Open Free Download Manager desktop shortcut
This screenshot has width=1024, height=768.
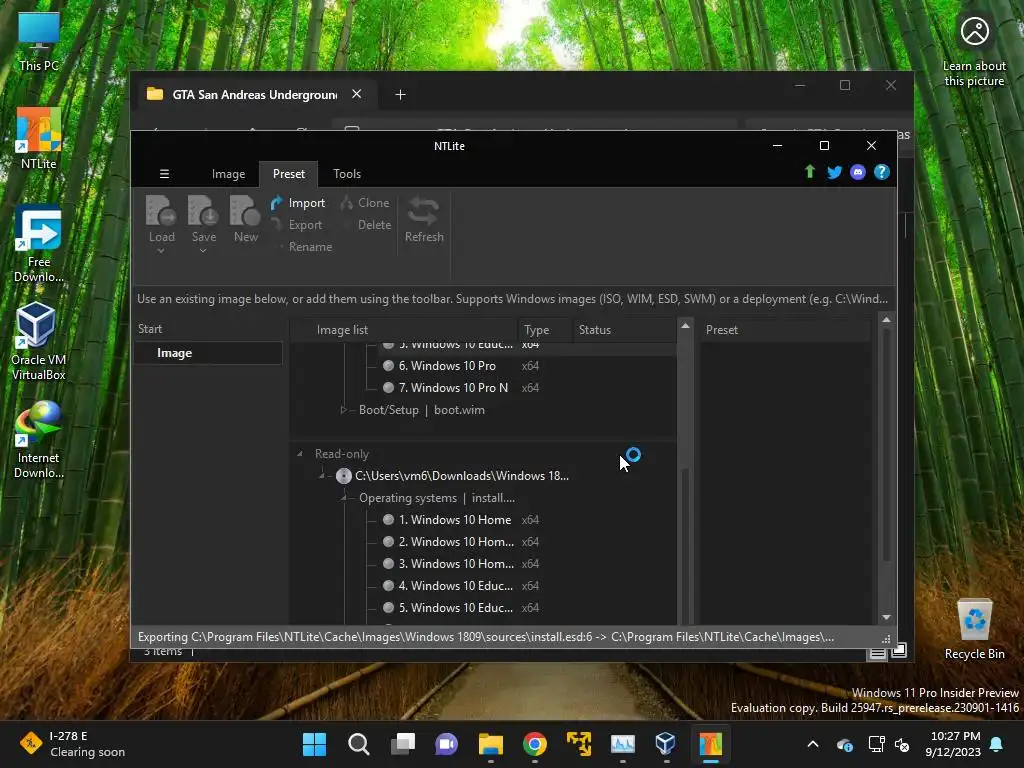coord(39,244)
